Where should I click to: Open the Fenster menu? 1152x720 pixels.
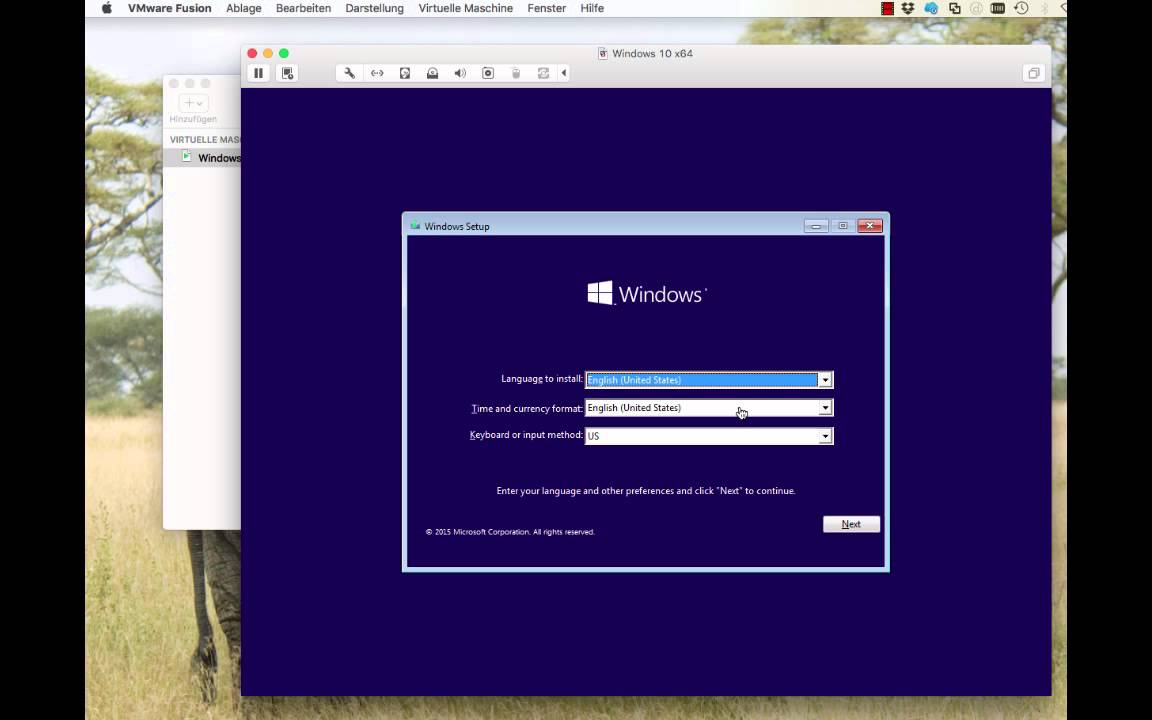click(x=547, y=8)
